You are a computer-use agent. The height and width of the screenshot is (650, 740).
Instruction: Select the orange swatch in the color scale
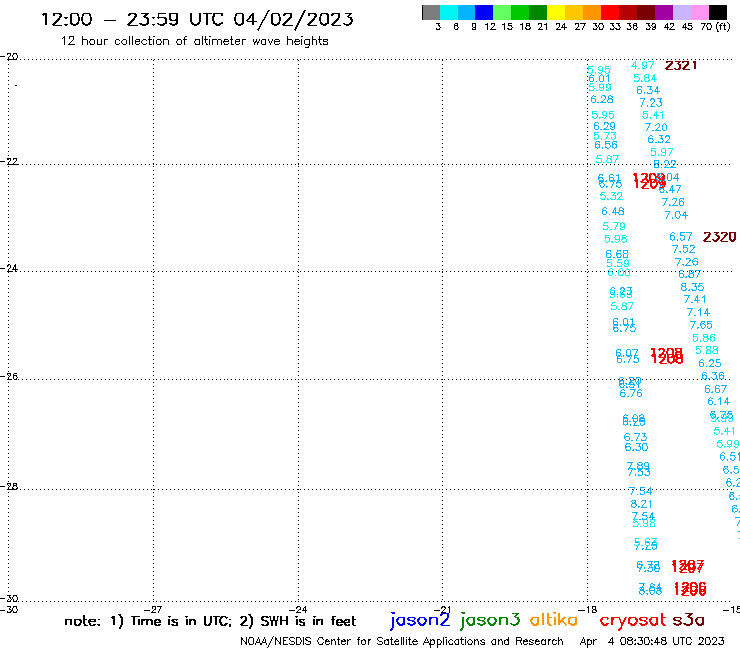(592, 12)
